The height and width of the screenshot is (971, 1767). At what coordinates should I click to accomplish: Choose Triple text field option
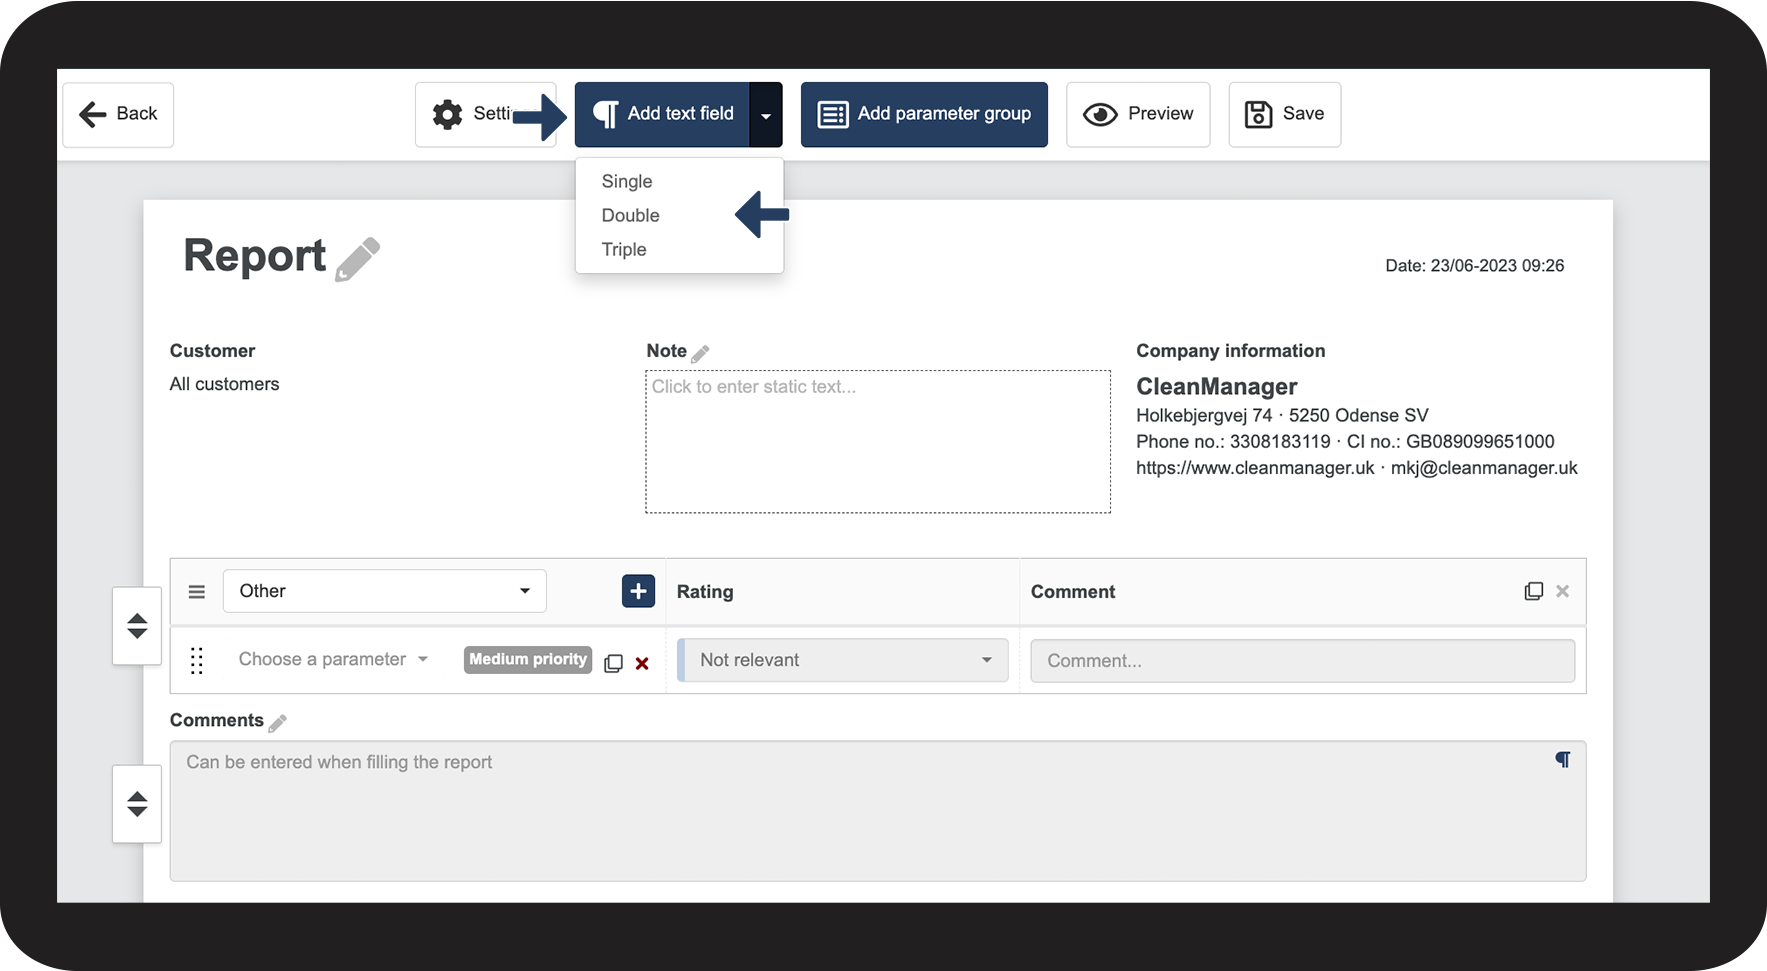tap(624, 249)
